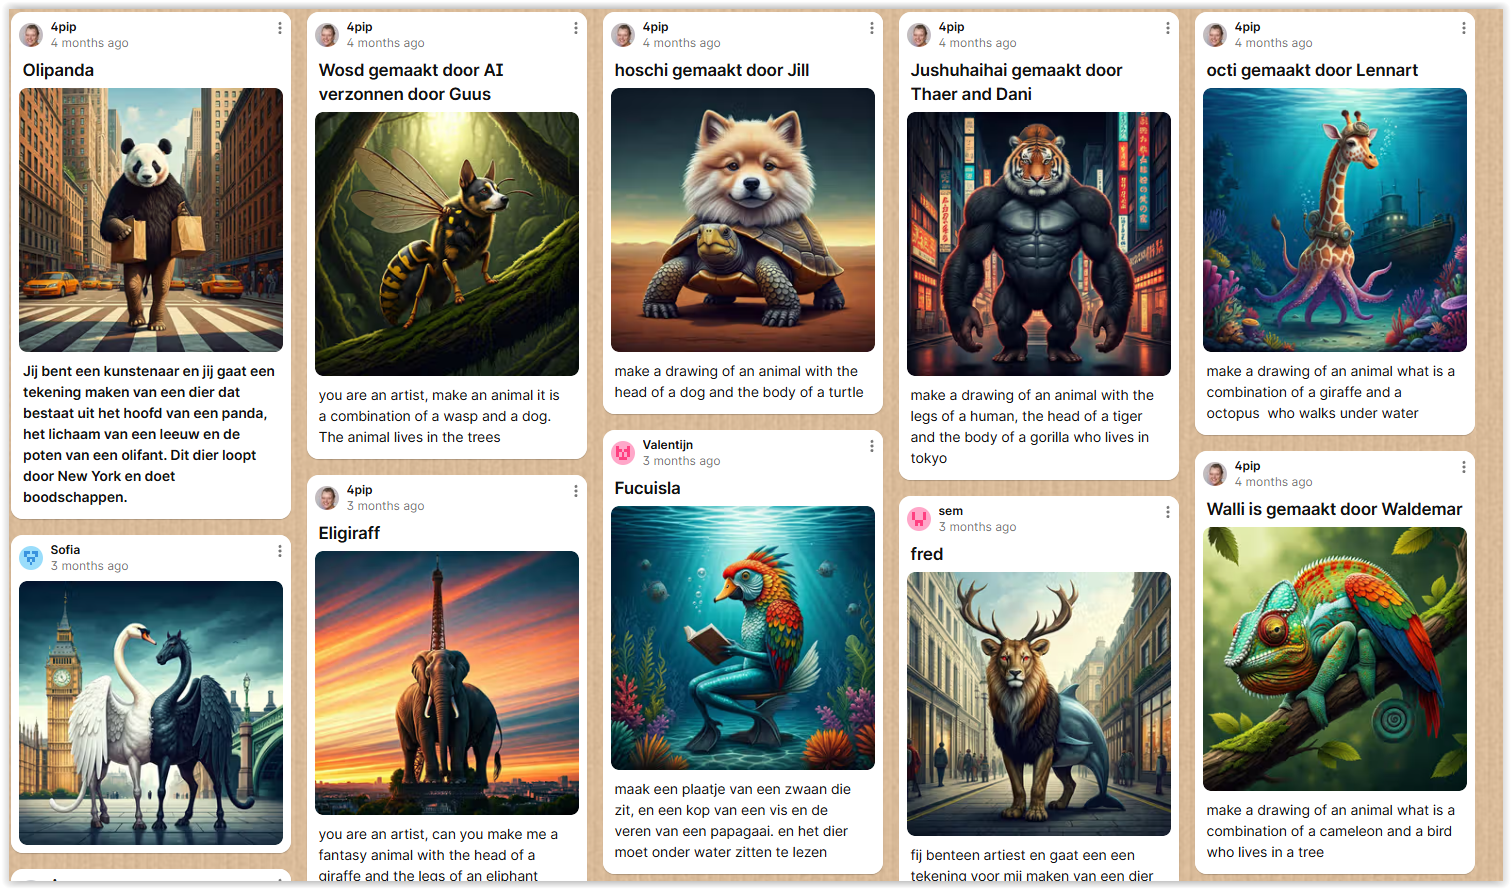Open three-dot menu on Olipanda post

pos(279,28)
